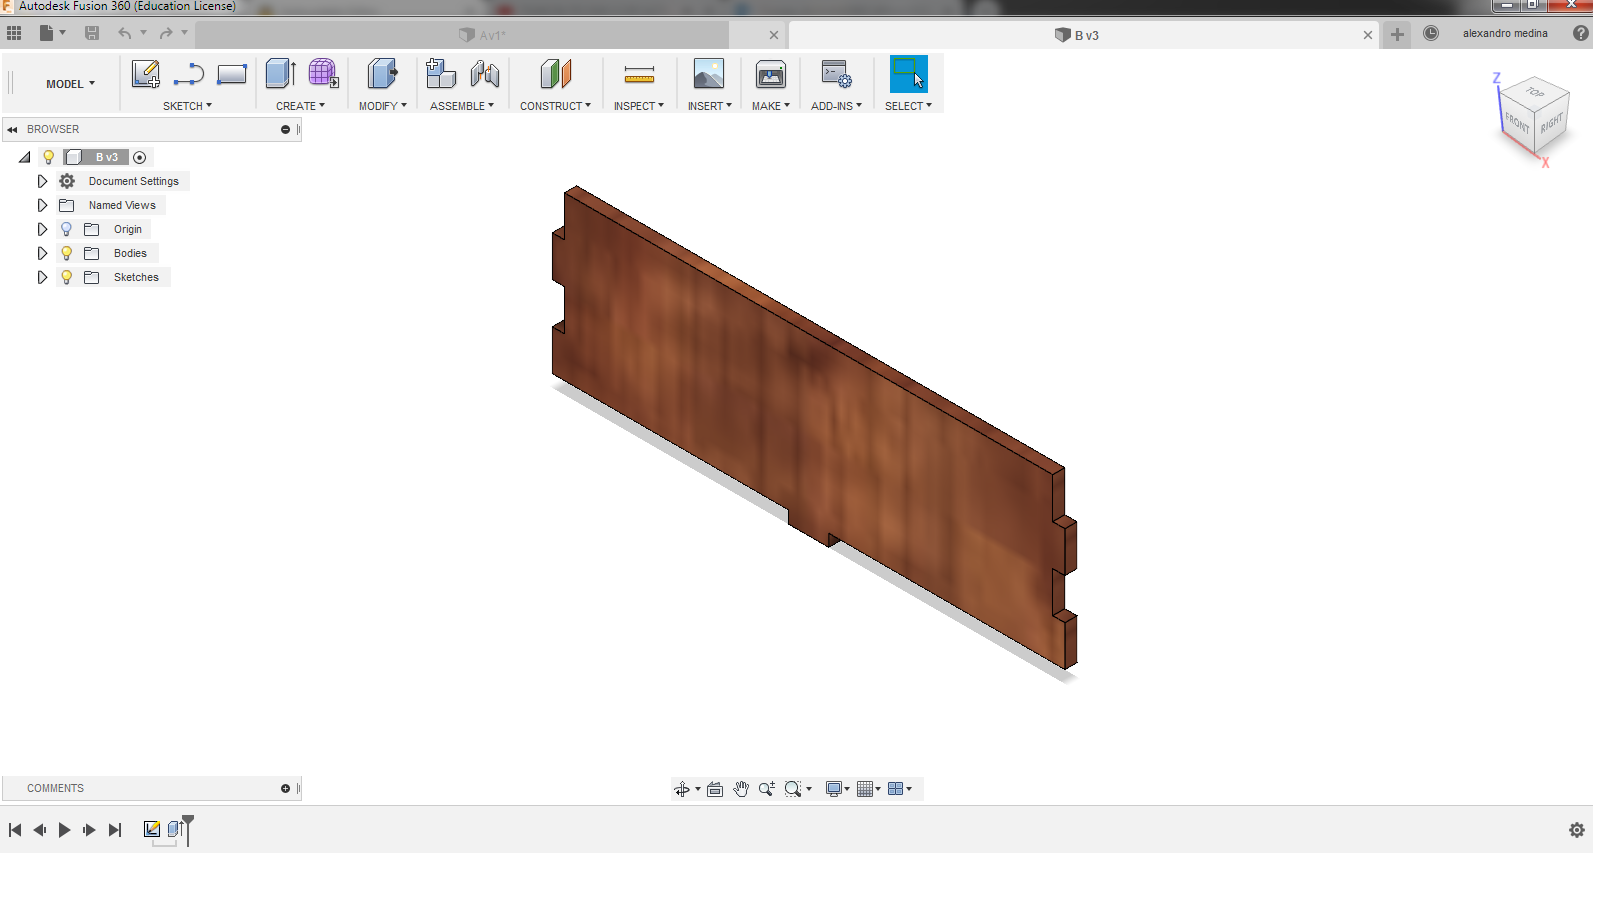Open the CONSTRUCT menu
This screenshot has width=1600, height=900.
(x=555, y=105)
